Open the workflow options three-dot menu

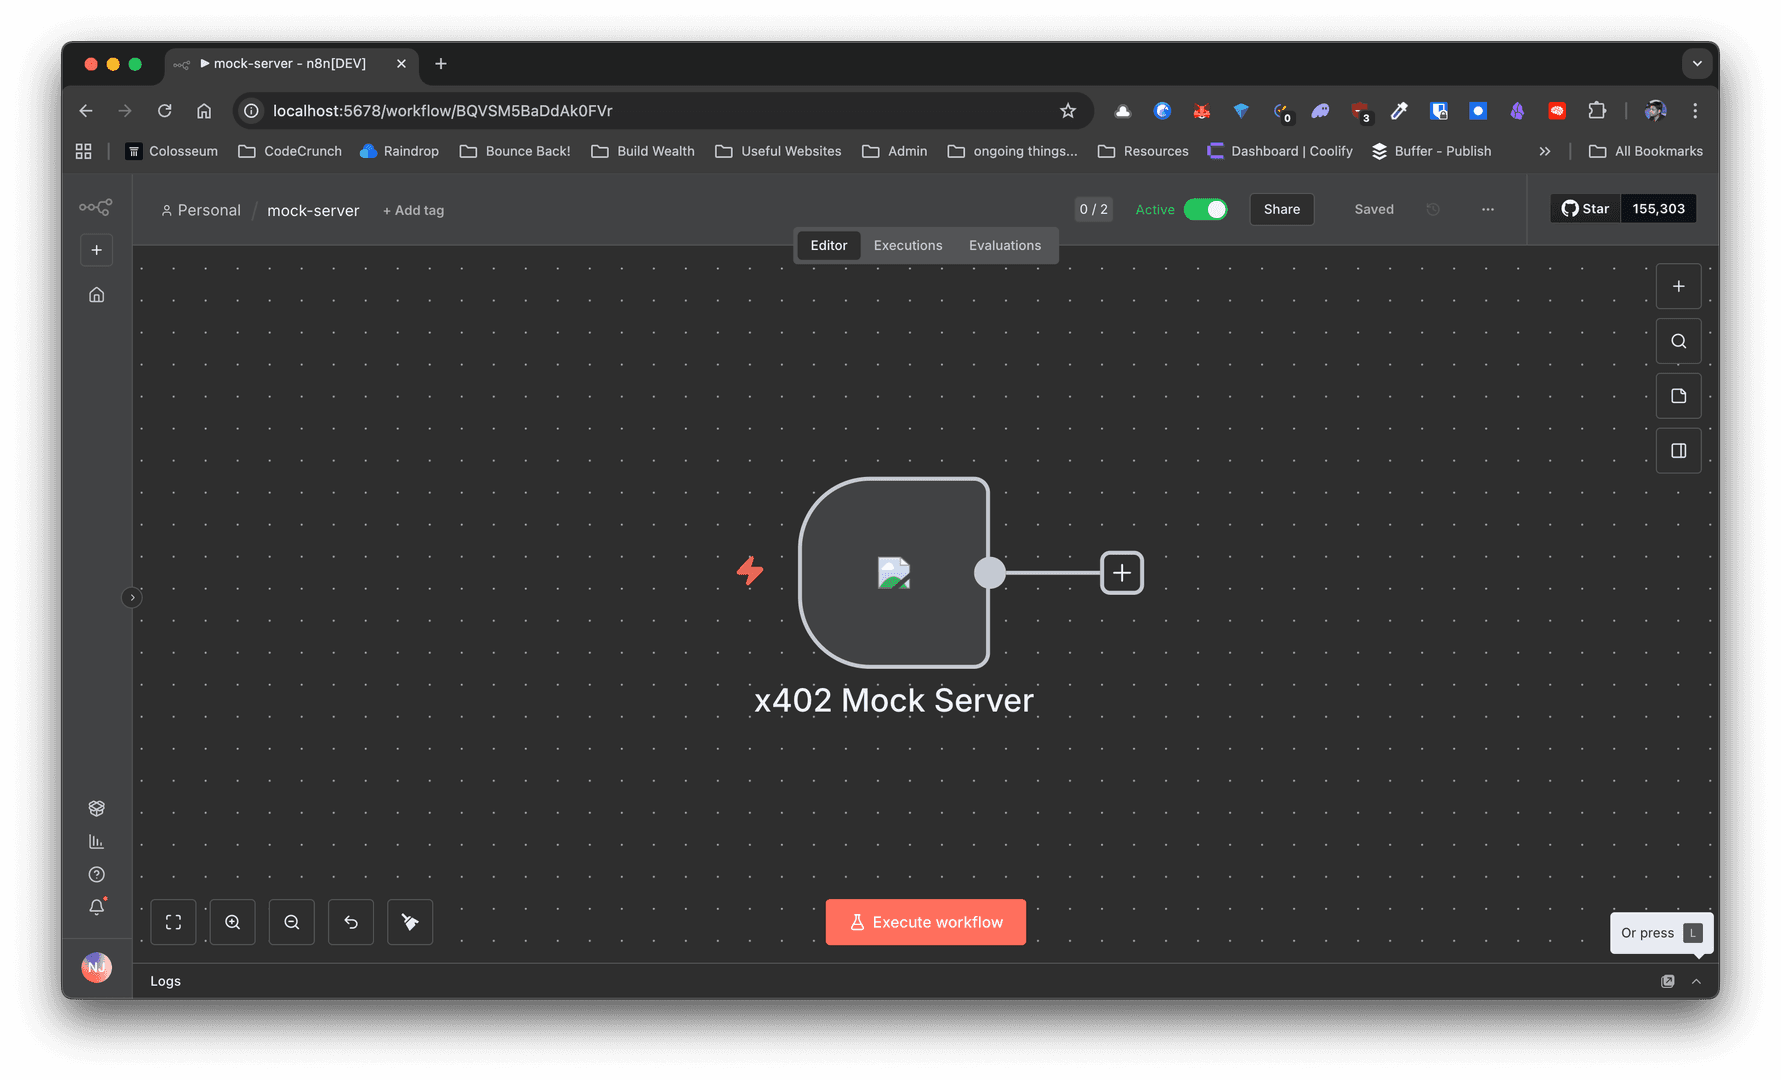click(x=1487, y=209)
